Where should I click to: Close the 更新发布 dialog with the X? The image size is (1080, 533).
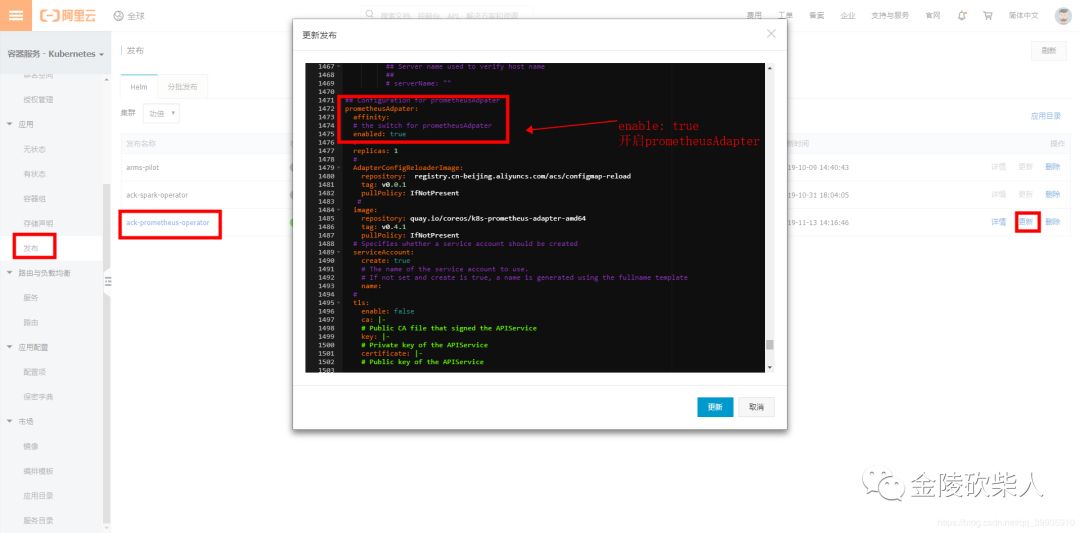point(771,34)
